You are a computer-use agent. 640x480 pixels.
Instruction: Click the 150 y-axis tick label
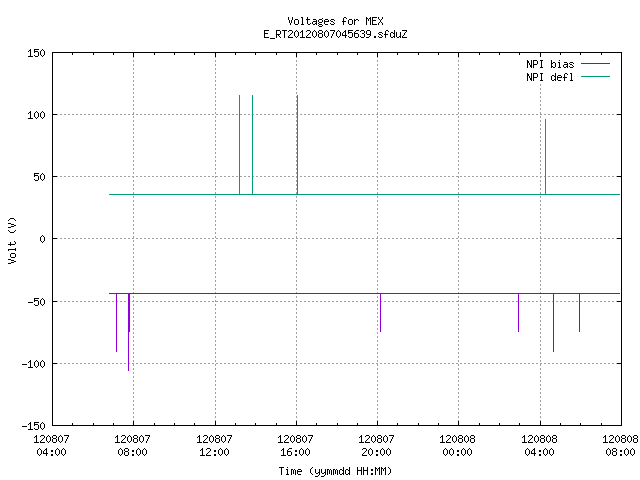[36, 53]
